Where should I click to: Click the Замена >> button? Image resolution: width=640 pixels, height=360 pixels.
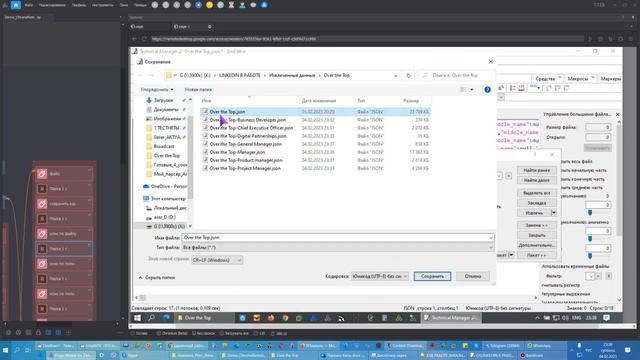537,225
